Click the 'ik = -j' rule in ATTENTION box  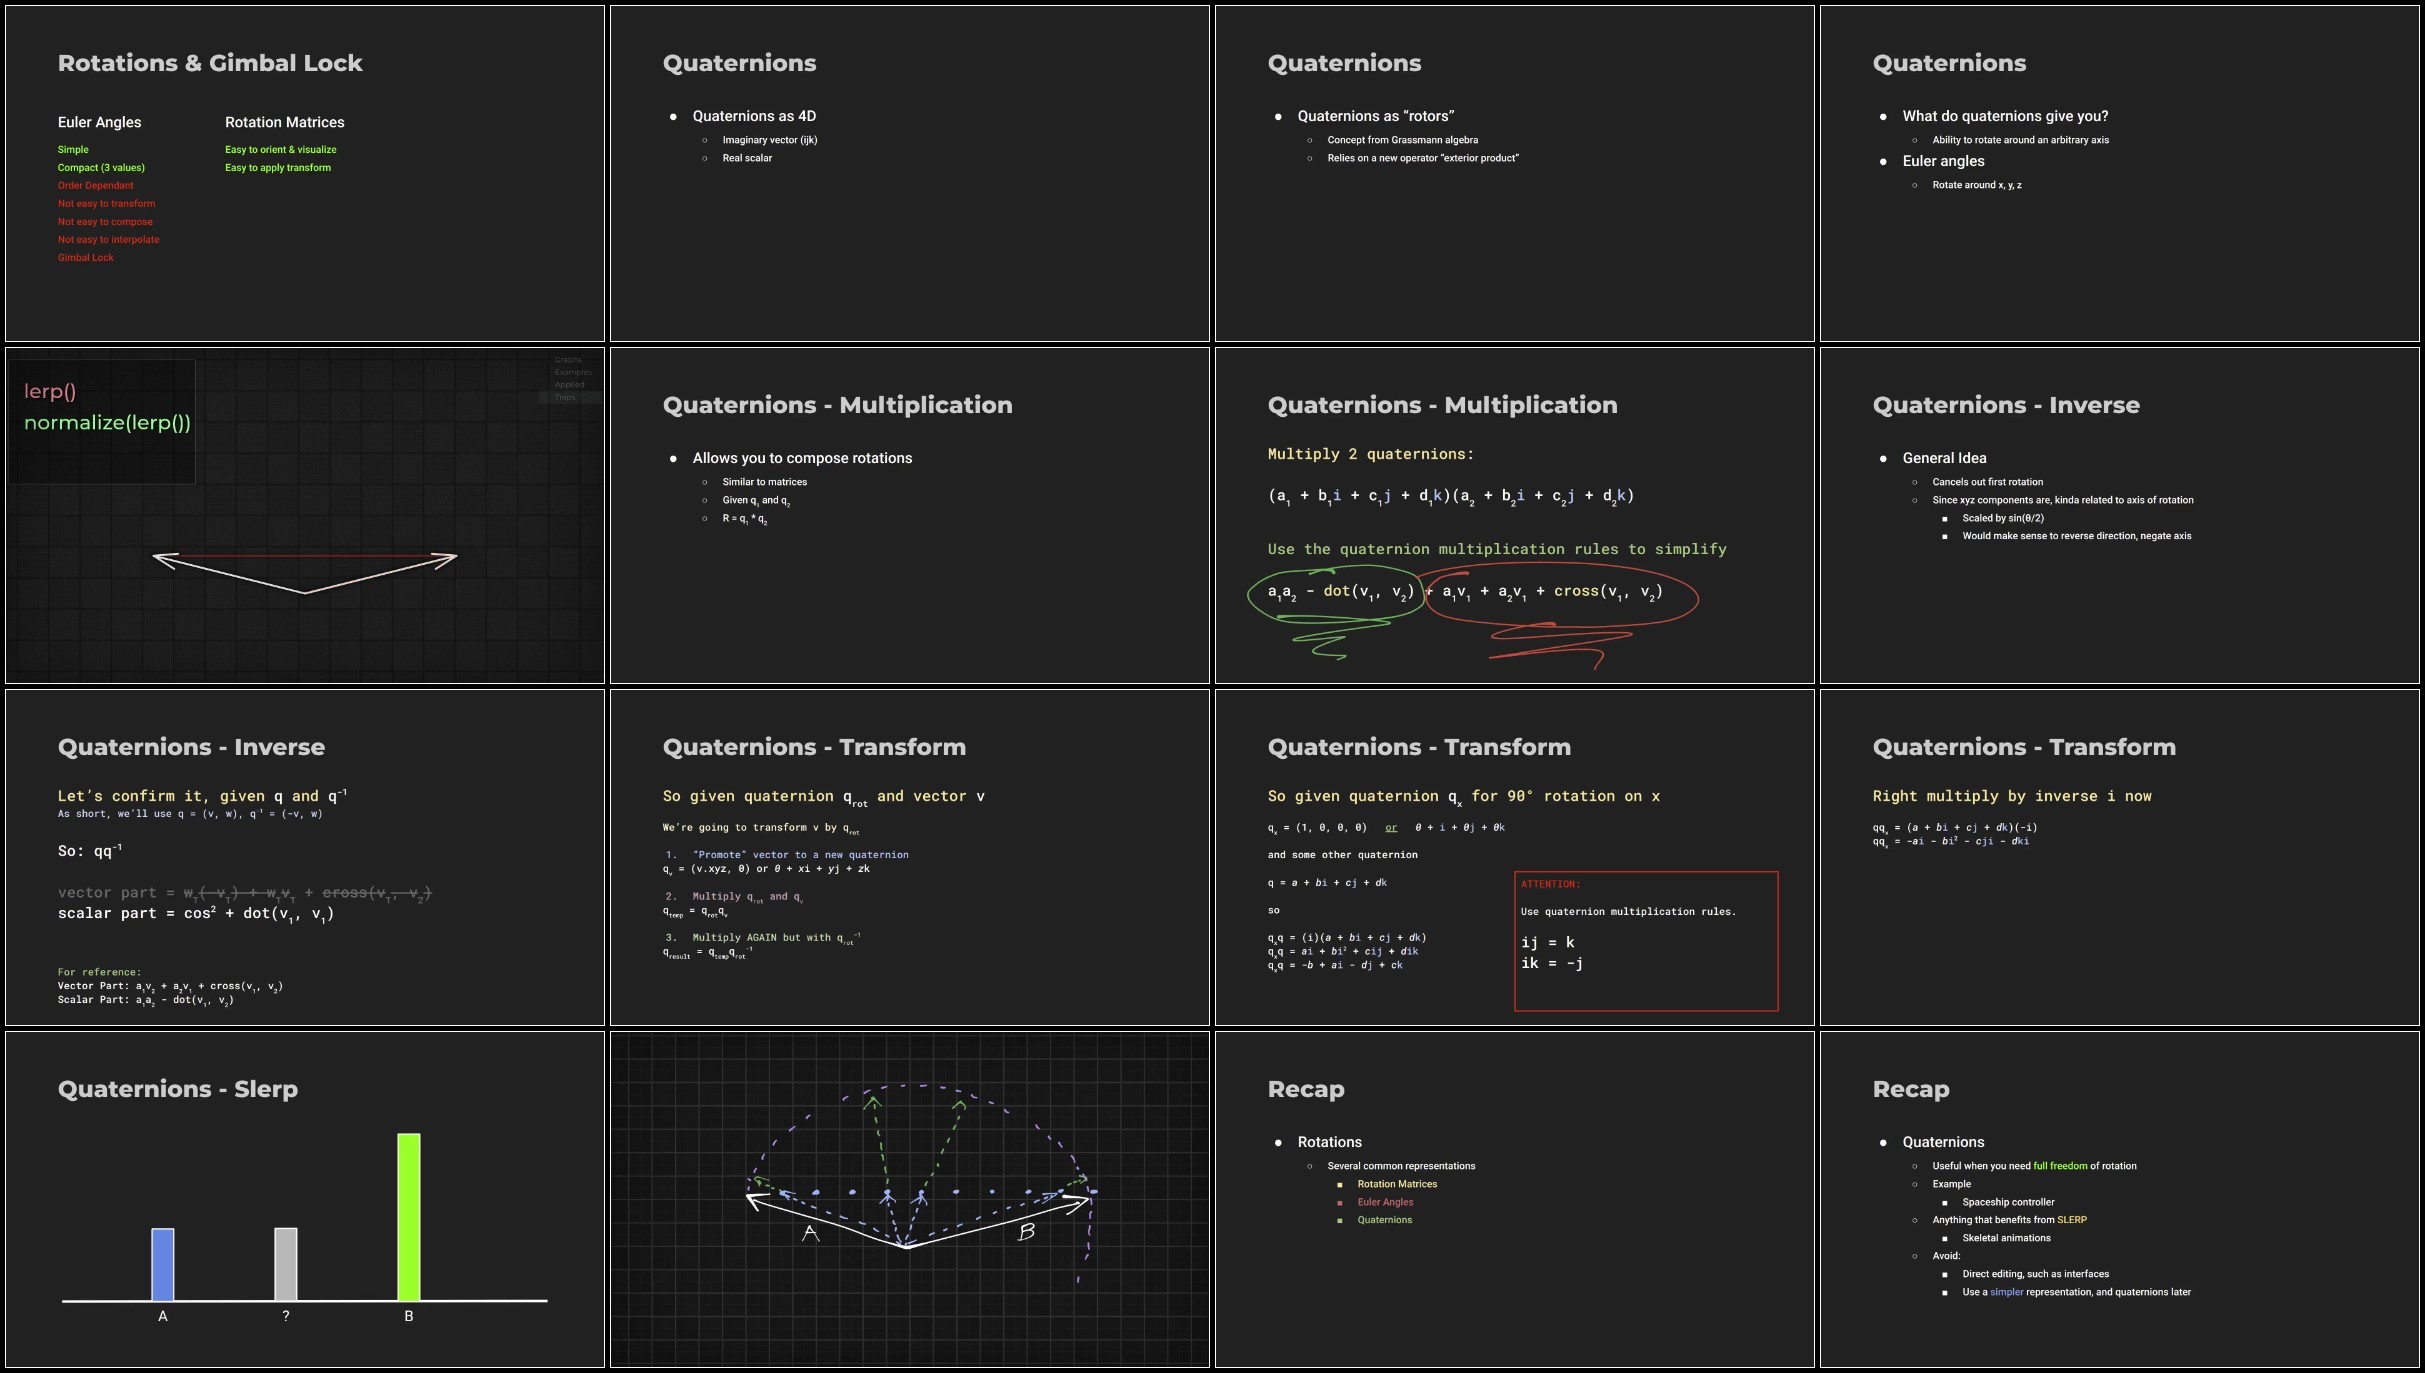1552,963
